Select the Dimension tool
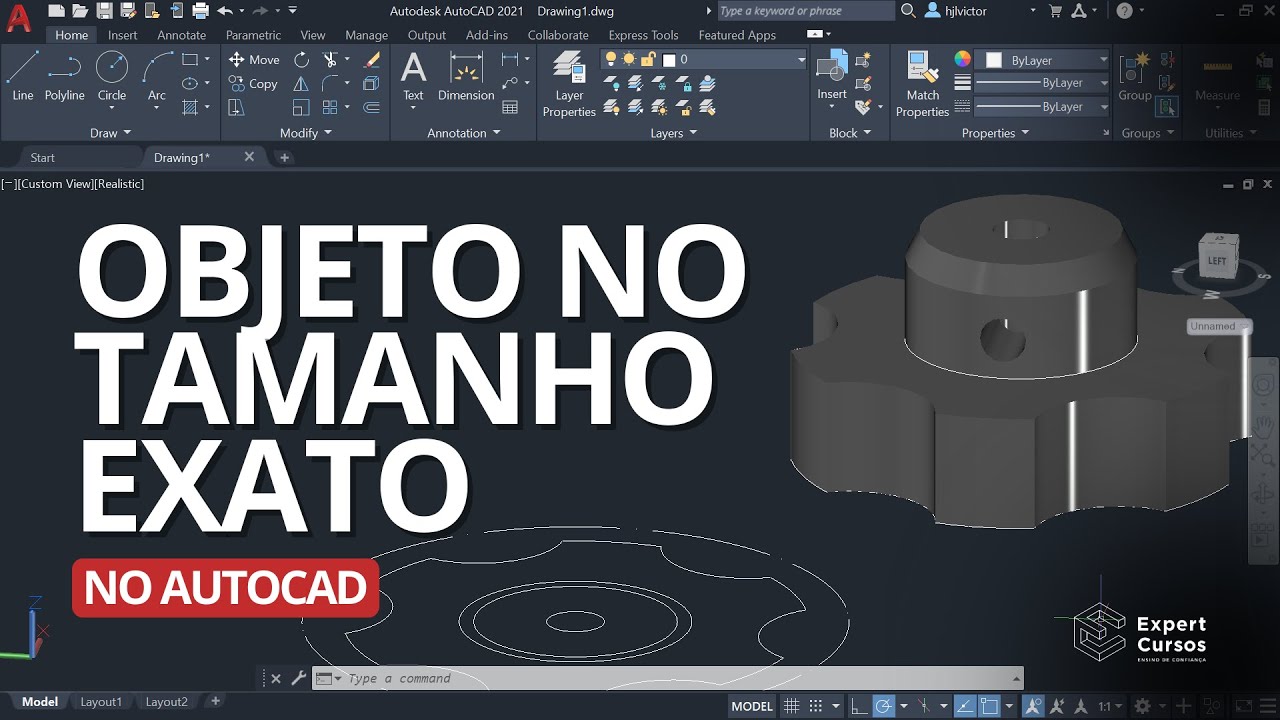This screenshot has width=1280, height=720. coord(466,76)
